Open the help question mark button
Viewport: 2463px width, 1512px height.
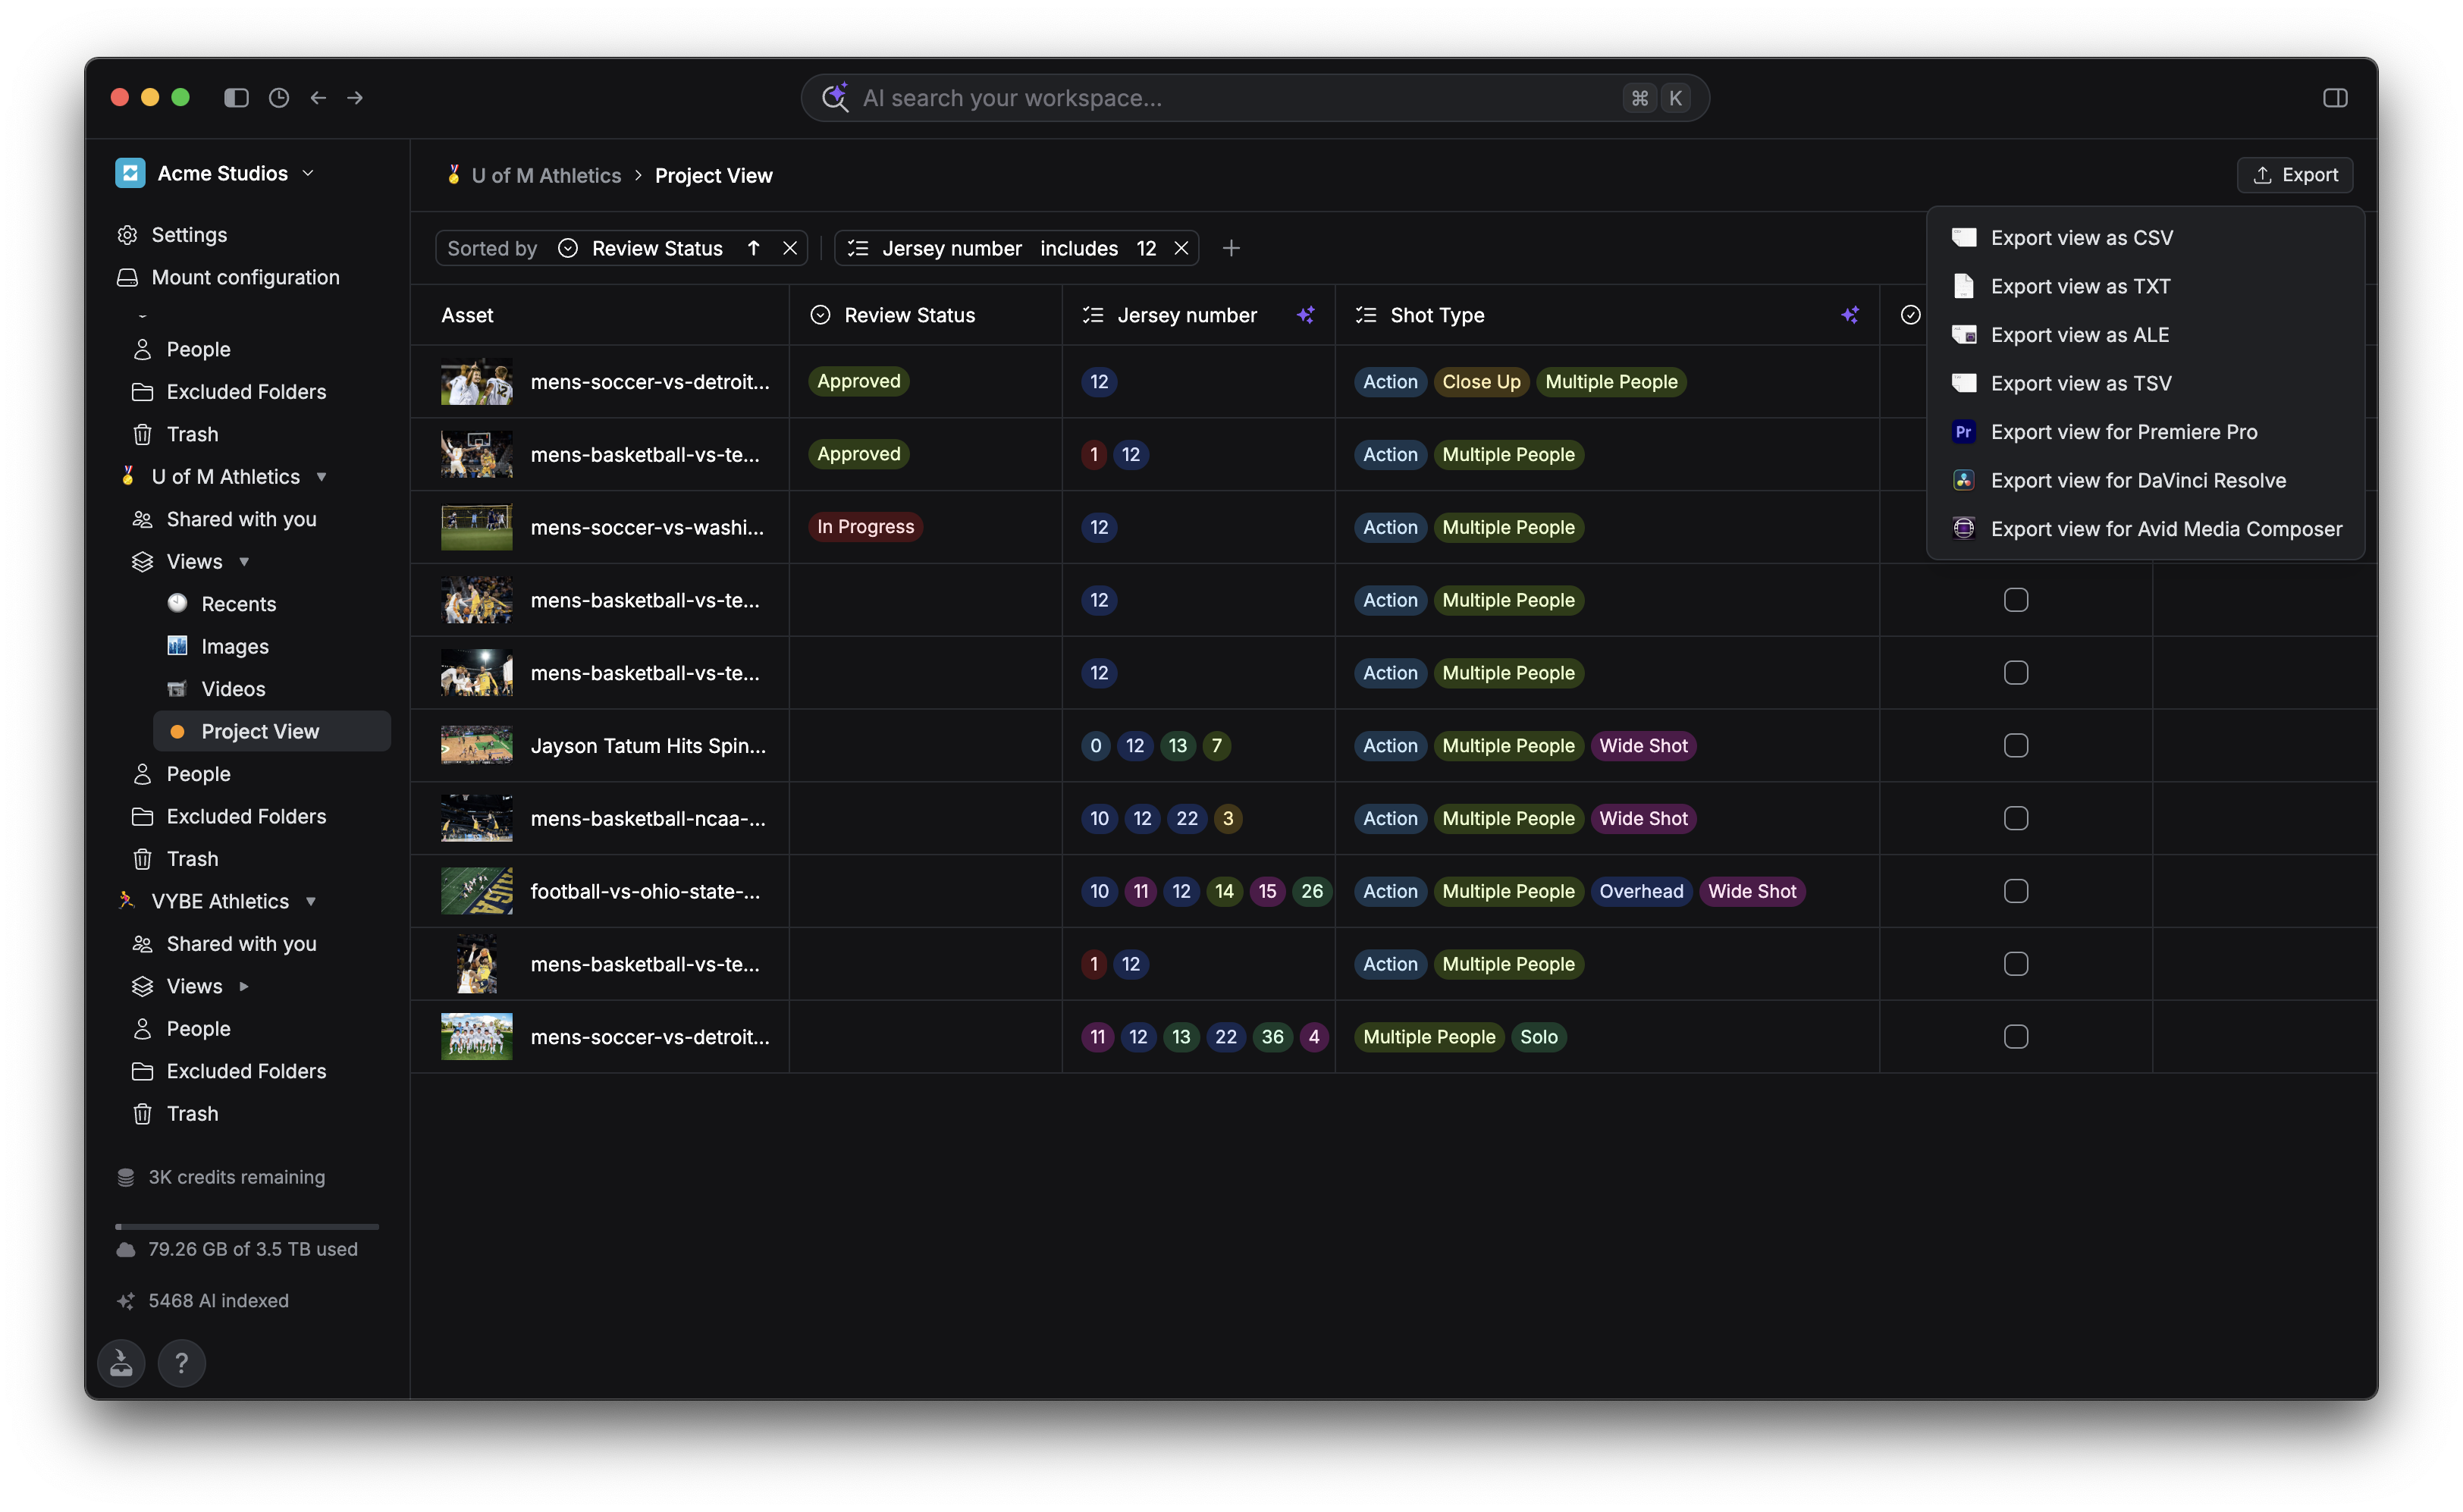point(181,1362)
